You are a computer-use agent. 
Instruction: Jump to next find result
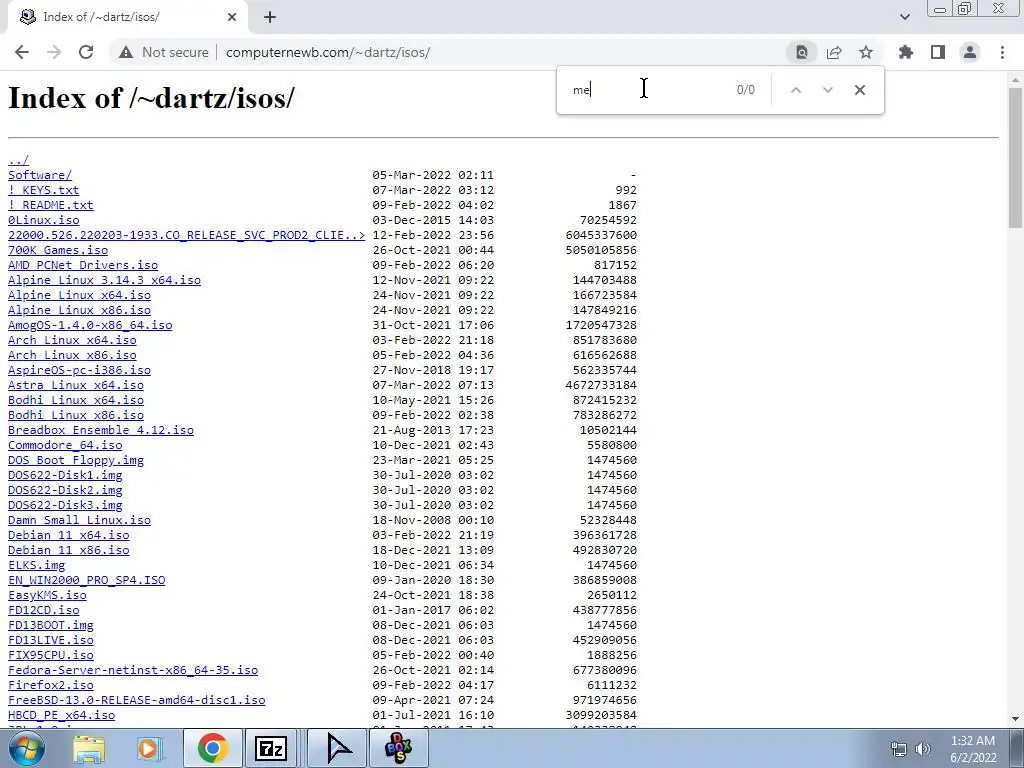pyautogui.click(x=827, y=90)
